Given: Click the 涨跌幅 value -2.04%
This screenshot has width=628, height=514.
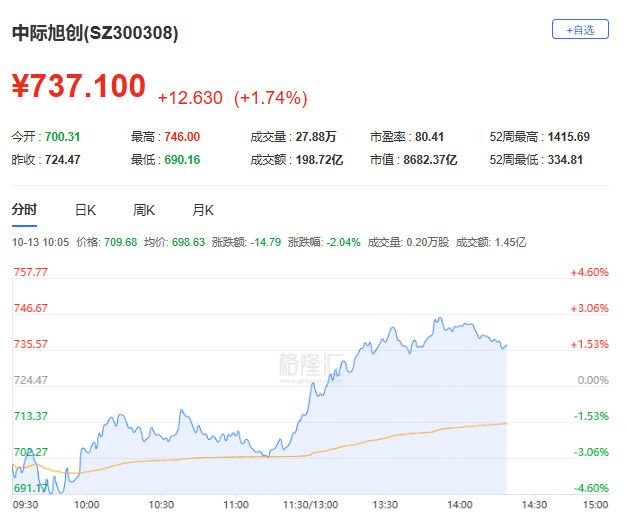Looking at the screenshot, I should tap(343, 242).
